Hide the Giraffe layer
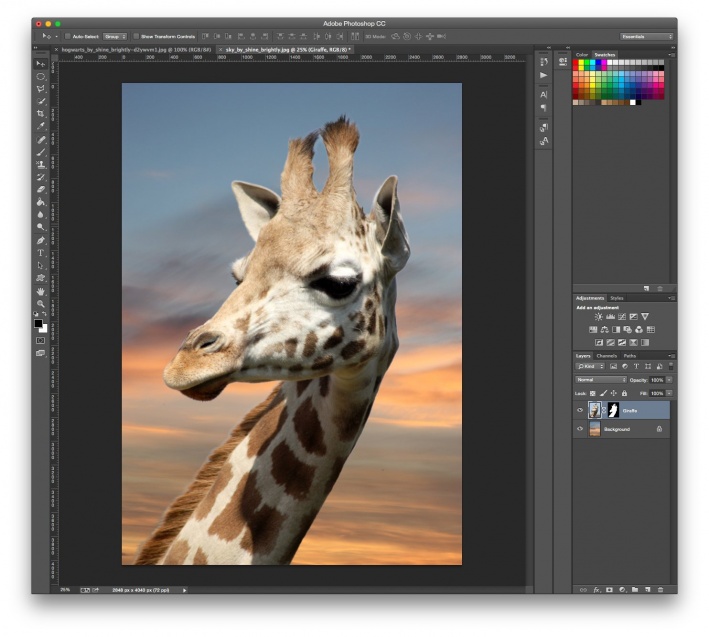 [580, 410]
